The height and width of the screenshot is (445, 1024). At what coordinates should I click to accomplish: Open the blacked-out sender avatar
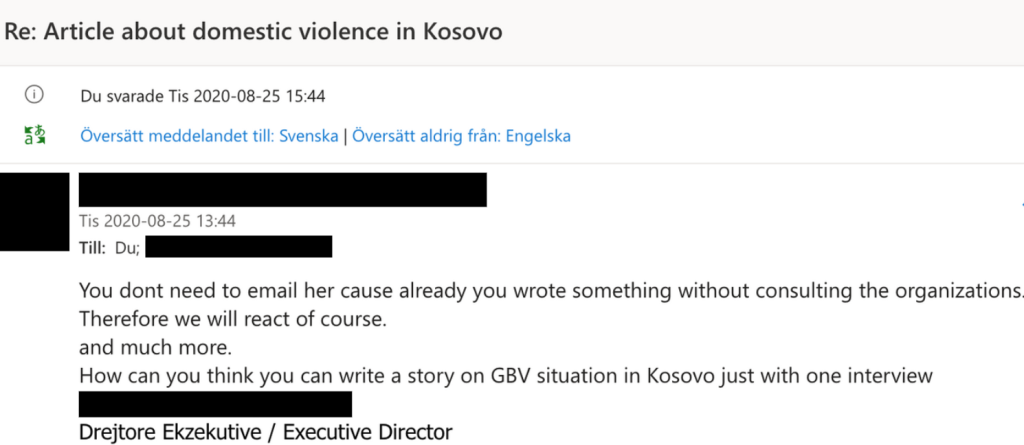pyautogui.click(x=34, y=212)
